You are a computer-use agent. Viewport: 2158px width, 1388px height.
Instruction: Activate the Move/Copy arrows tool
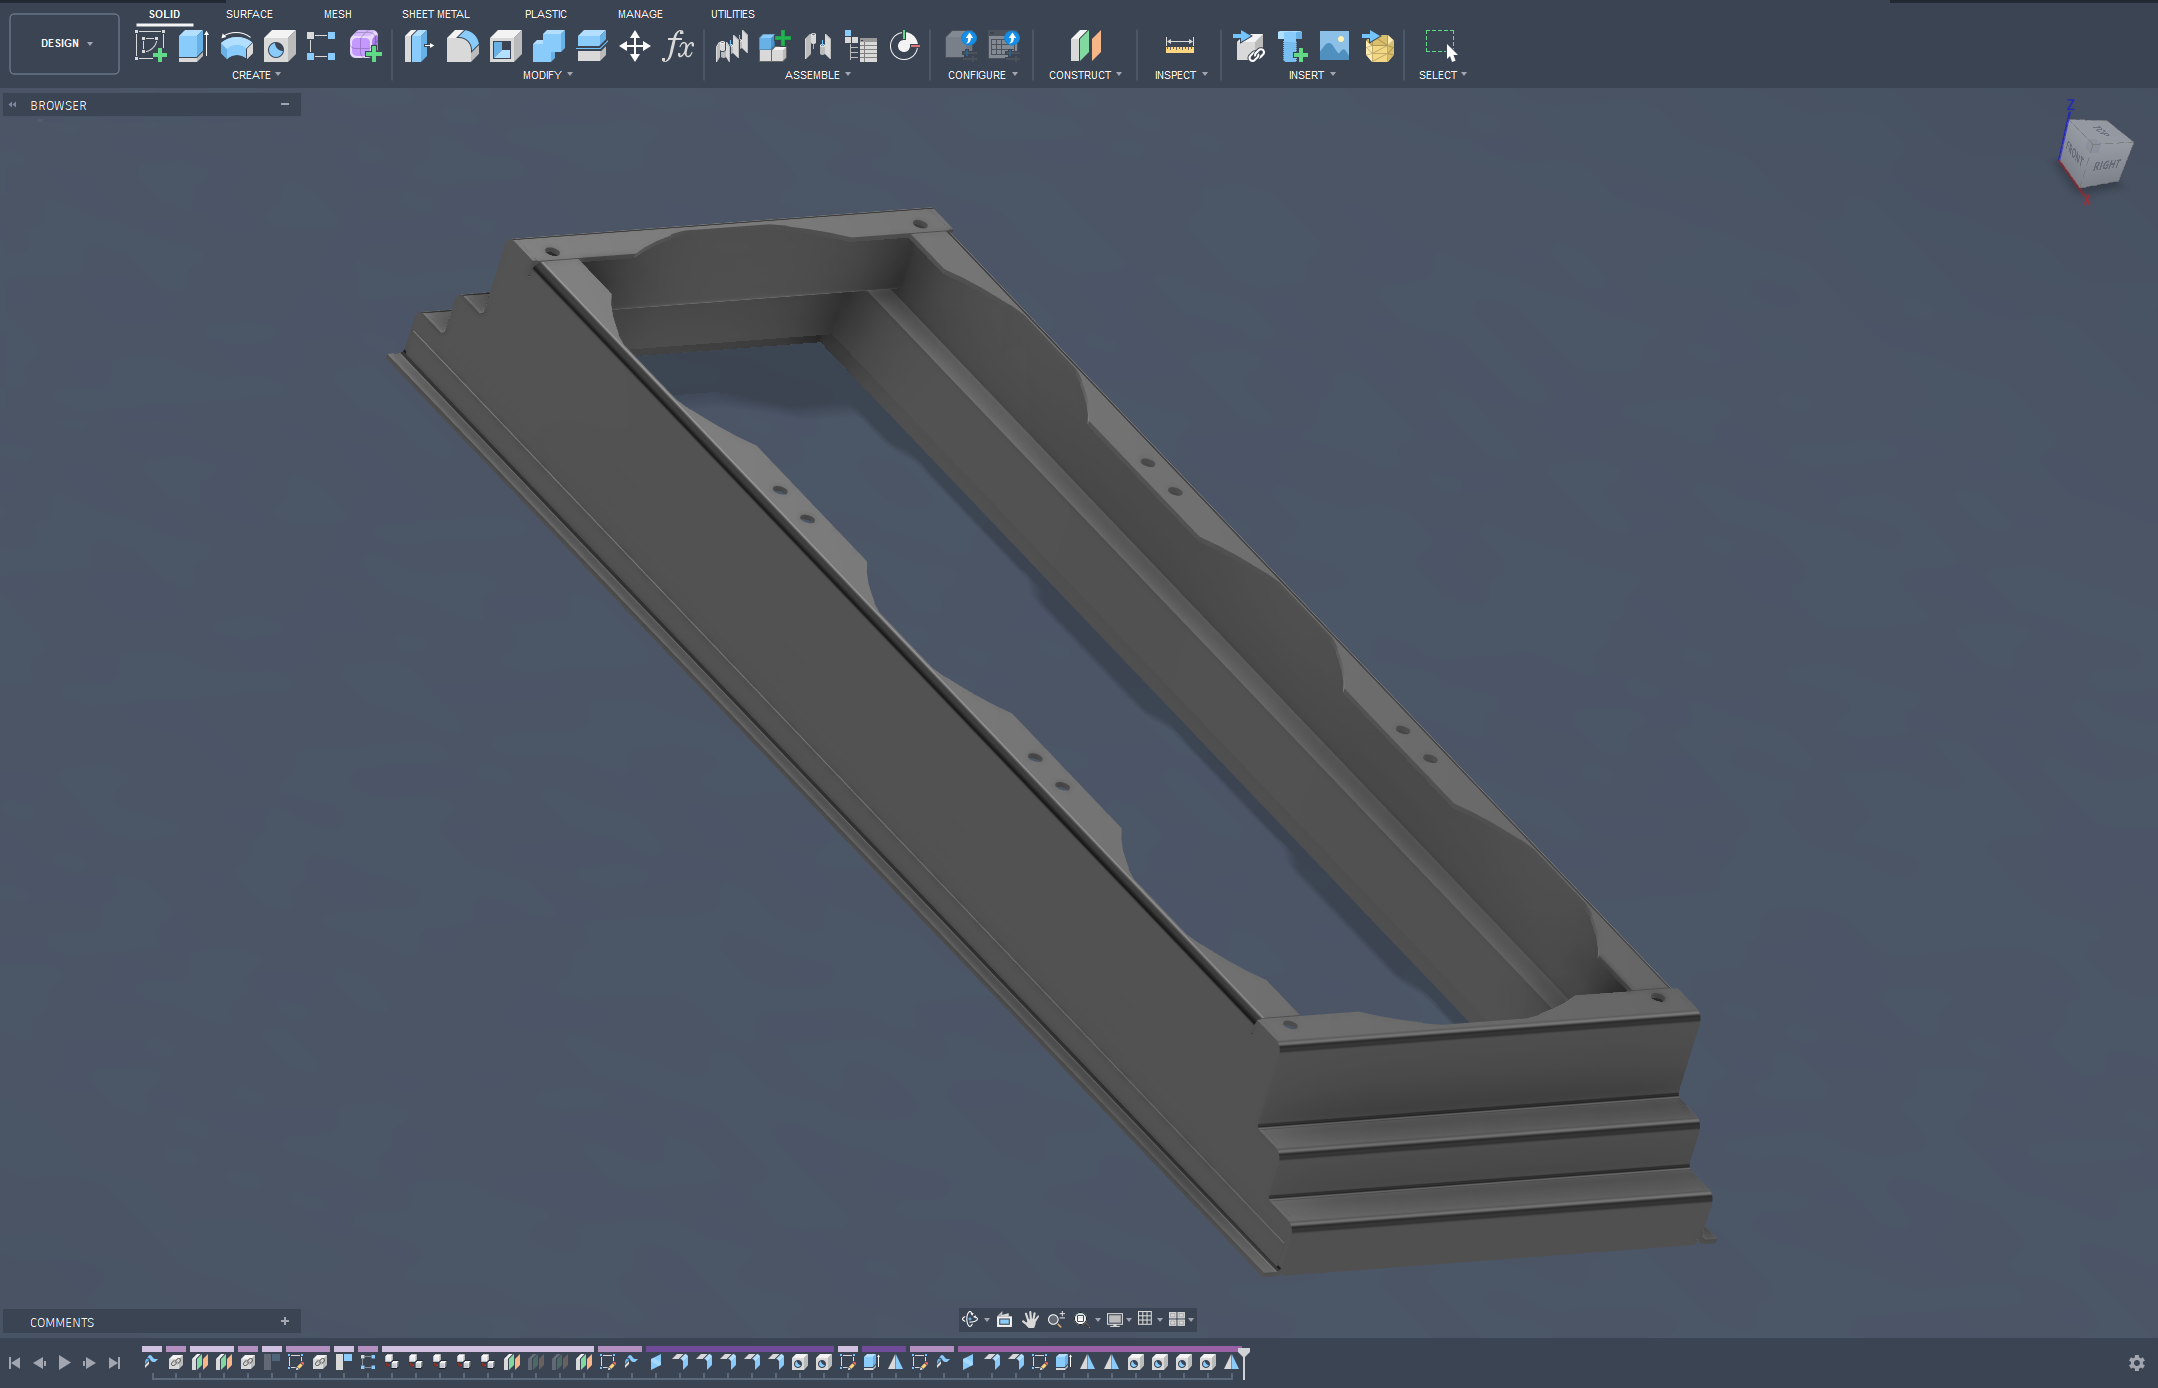(x=634, y=46)
